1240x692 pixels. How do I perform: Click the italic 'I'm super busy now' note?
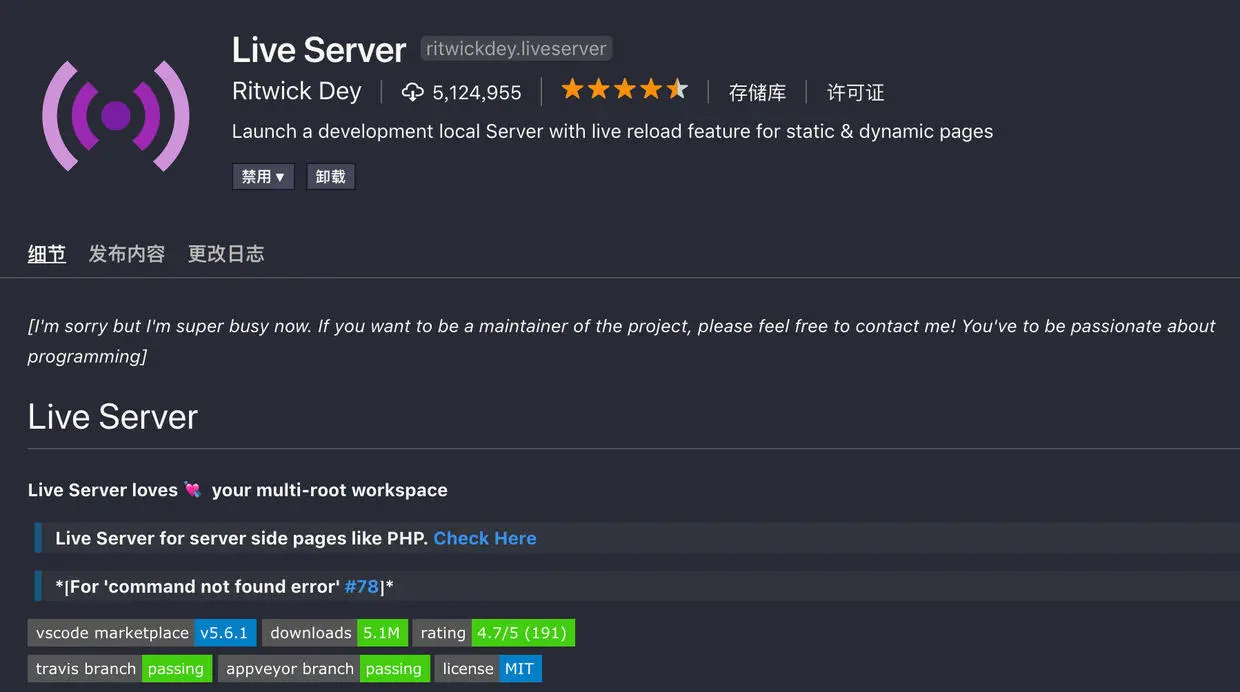pos(622,341)
